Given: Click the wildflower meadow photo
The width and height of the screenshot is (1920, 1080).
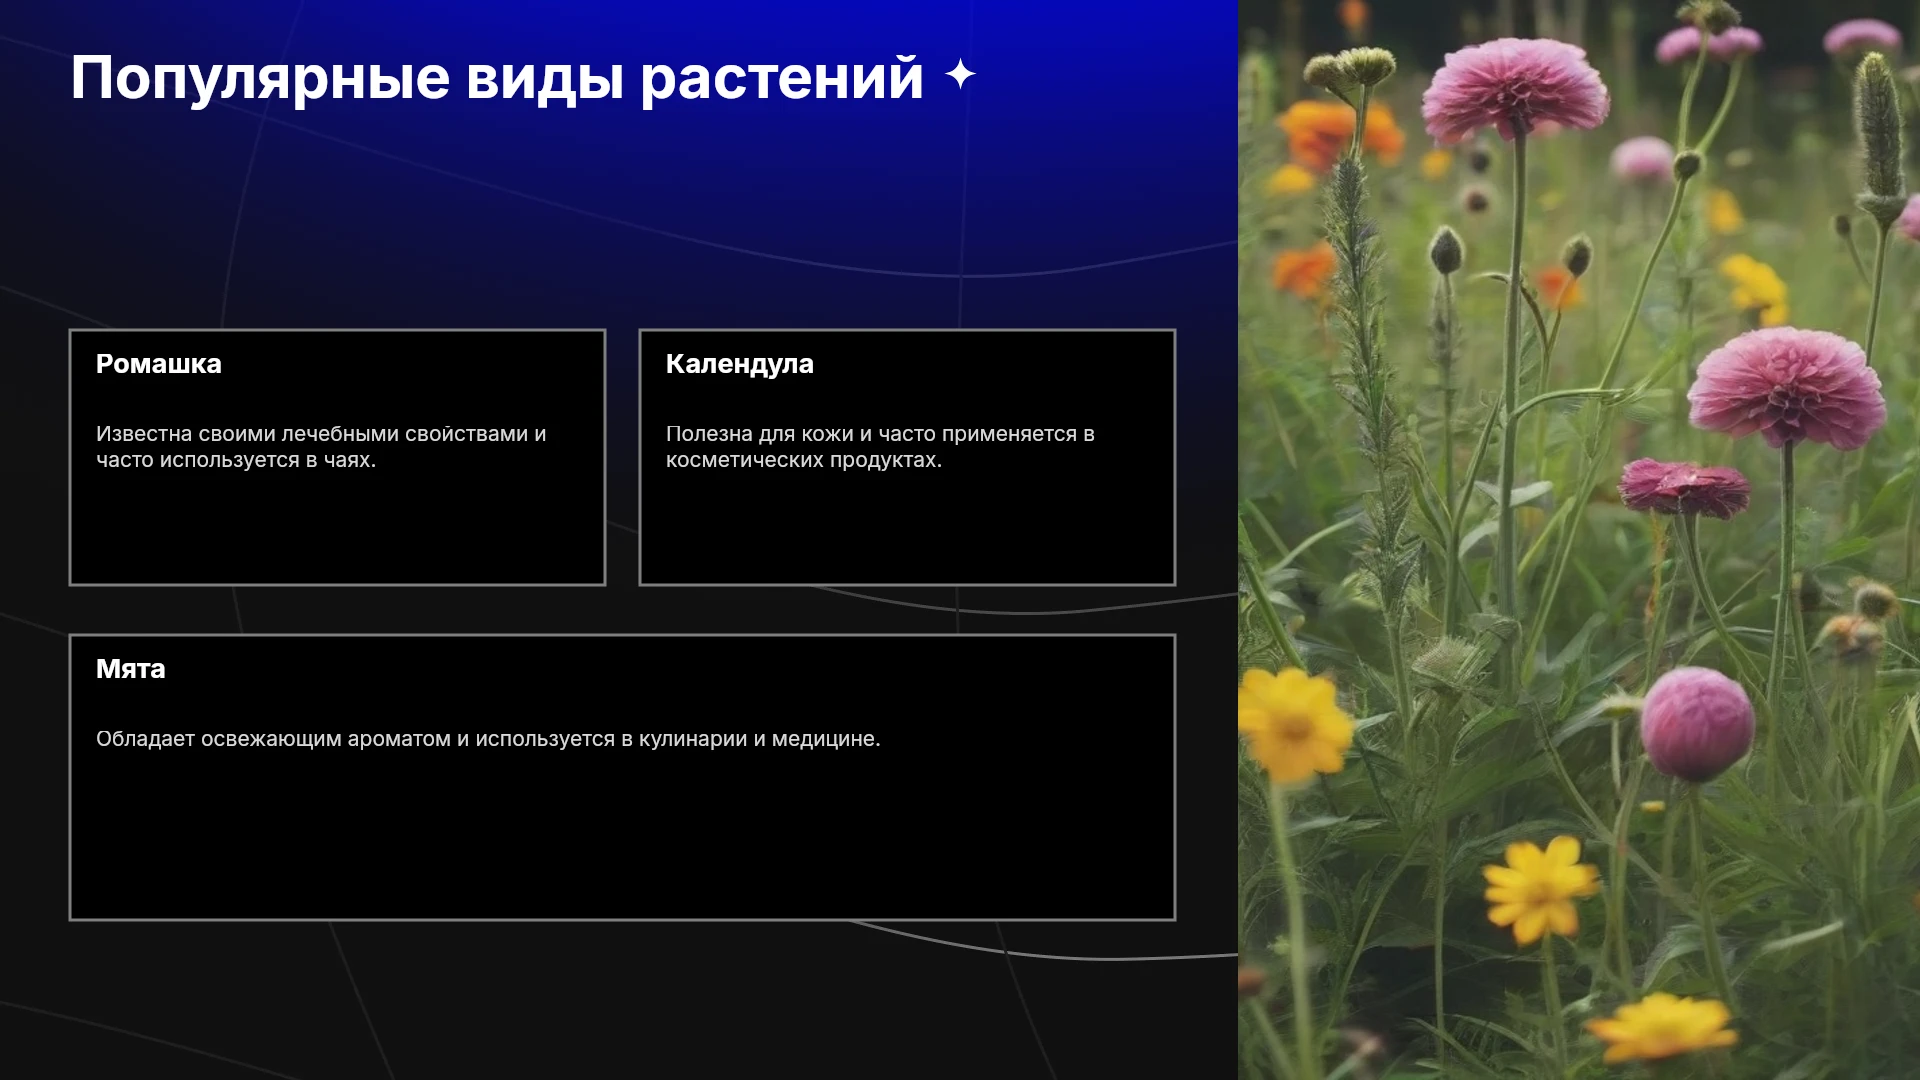Looking at the screenshot, I should click(1579, 540).
